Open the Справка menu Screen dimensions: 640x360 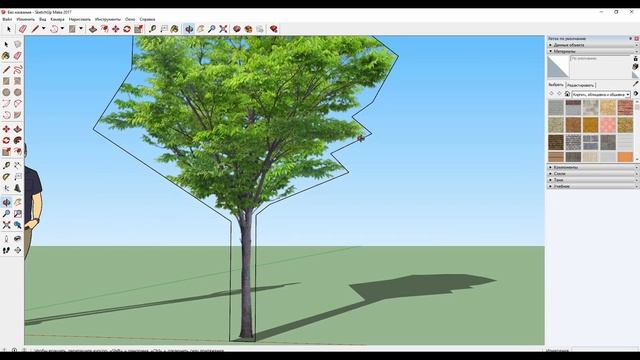pos(147,19)
